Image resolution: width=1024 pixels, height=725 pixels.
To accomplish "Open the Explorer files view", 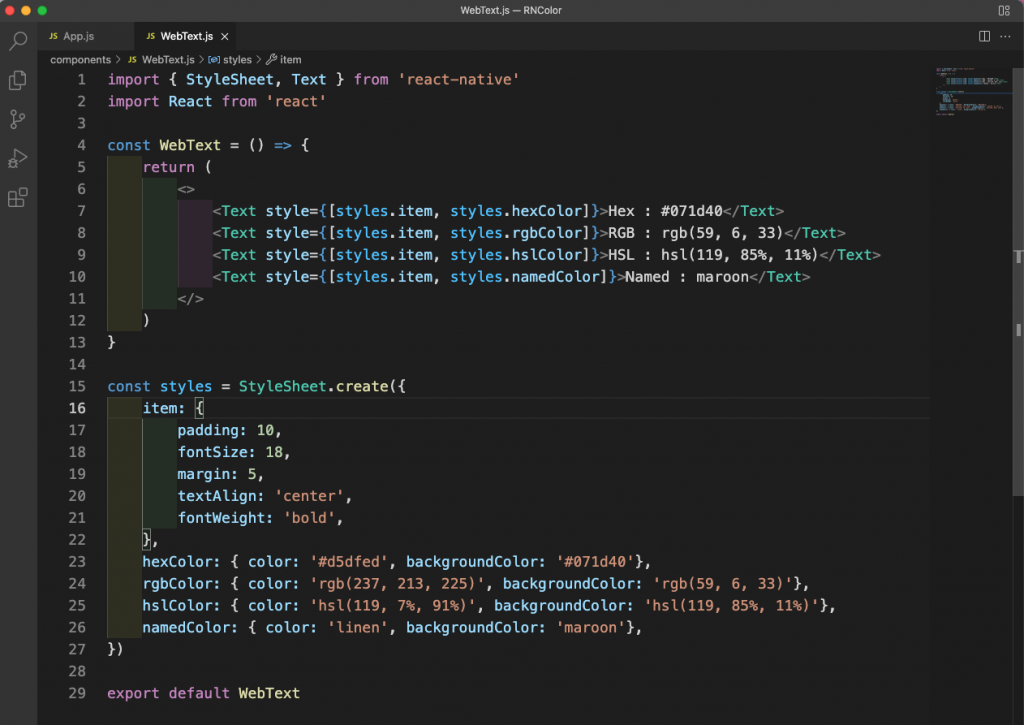I will (x=18, y=80).
